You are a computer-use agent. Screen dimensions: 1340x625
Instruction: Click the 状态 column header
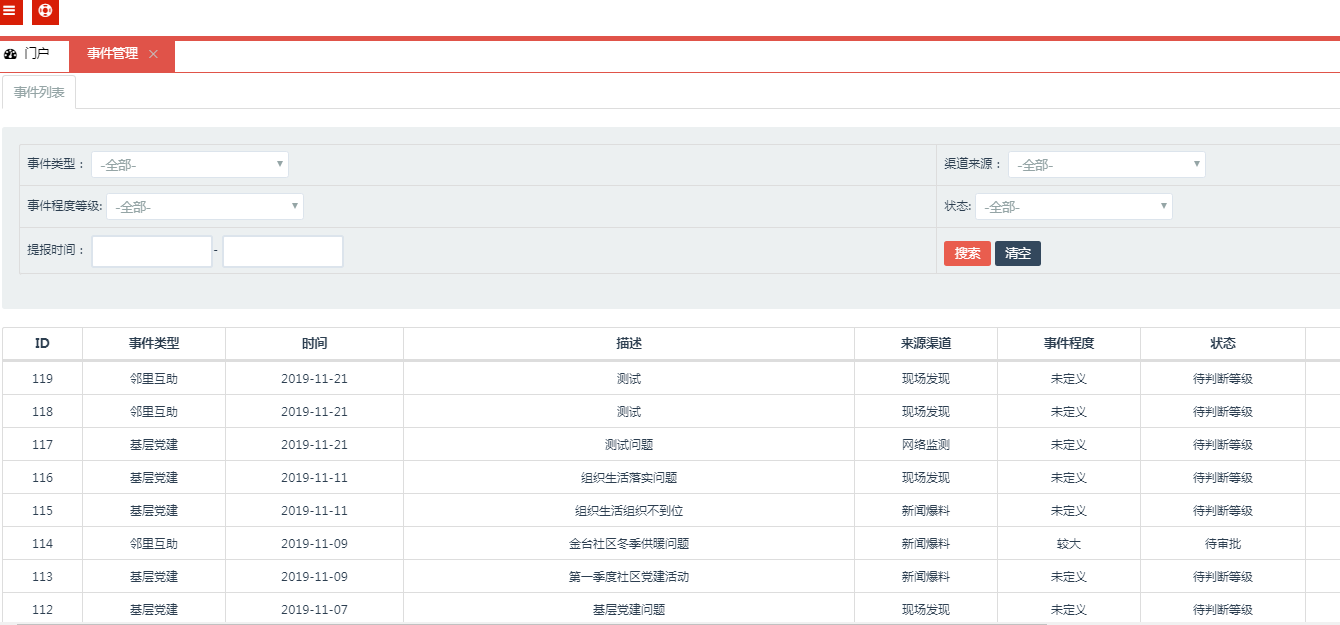[1222, 343]
